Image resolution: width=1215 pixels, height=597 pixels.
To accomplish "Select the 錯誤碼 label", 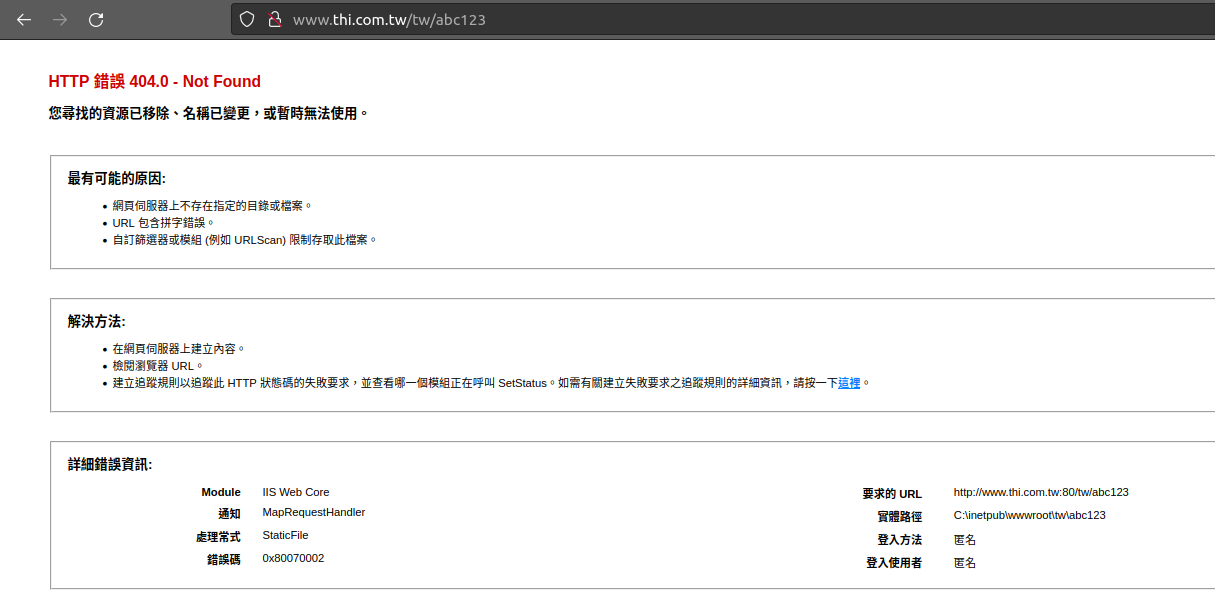I will [224, 560].
